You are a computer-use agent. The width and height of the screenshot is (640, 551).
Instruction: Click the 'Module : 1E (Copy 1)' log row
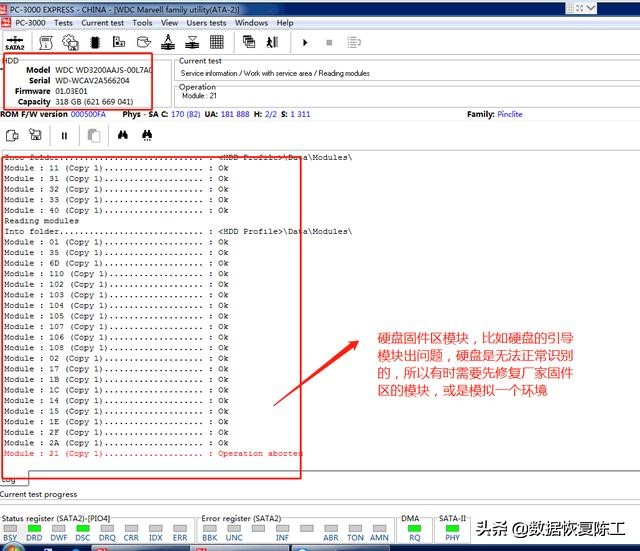click(x=116, y=422)
